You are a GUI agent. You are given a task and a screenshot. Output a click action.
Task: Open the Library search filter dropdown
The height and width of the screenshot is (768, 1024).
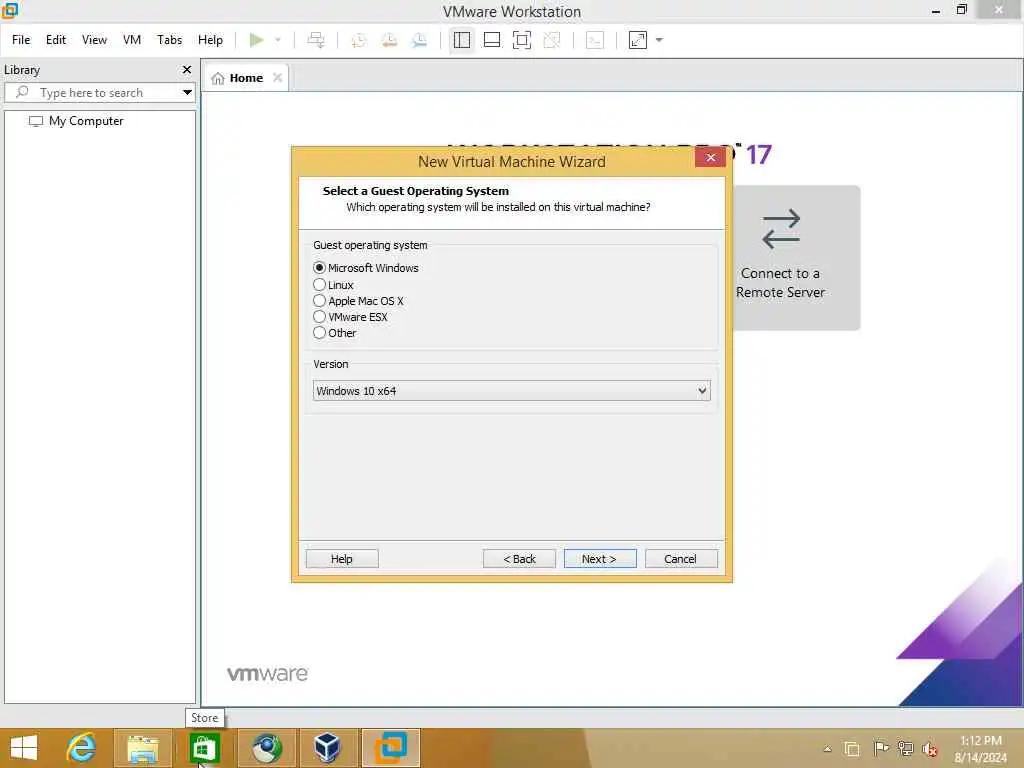(187, 93)
